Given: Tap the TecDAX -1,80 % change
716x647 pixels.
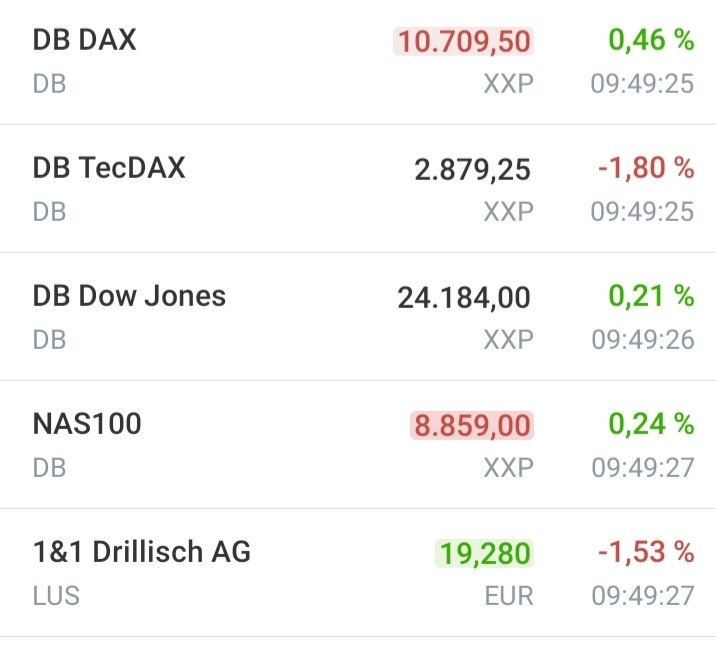Looking at the screenshot, I should coord(646,168).
